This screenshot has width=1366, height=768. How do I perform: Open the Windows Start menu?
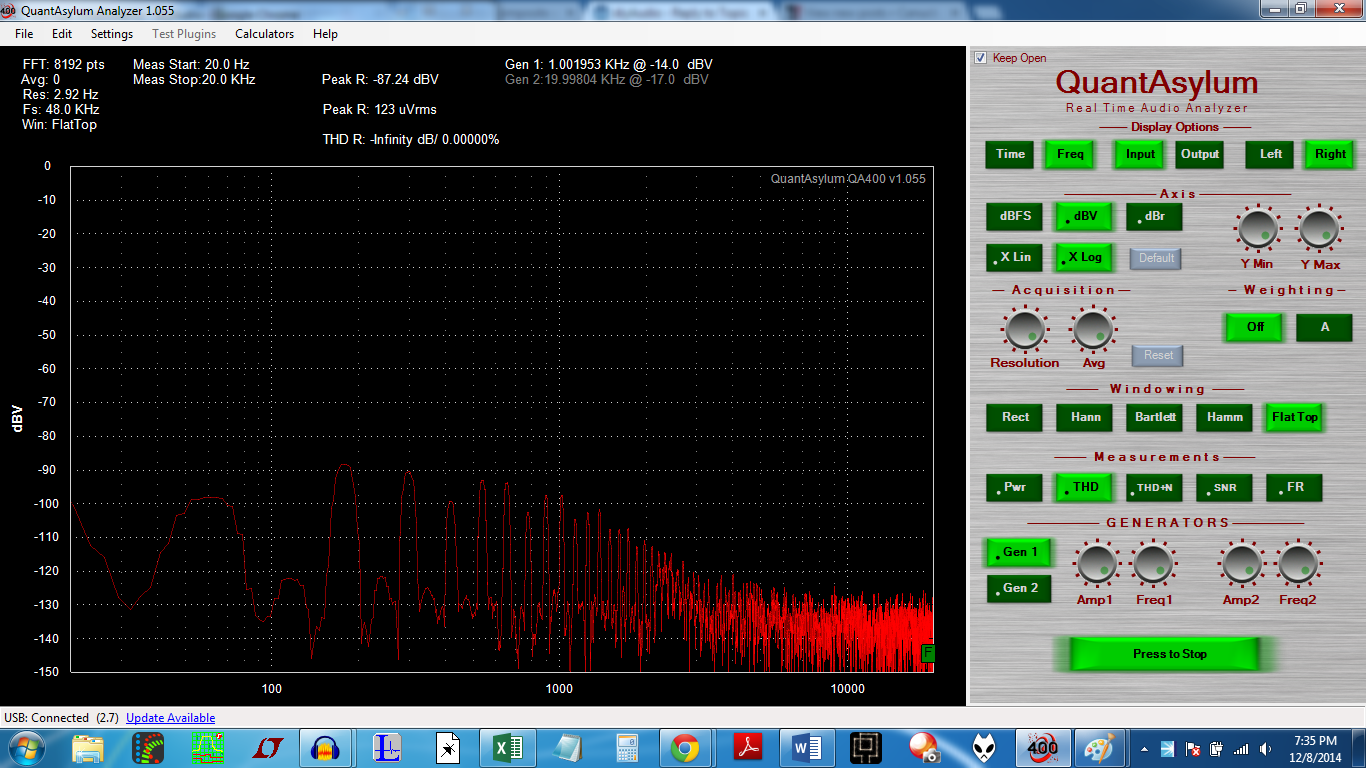pyautogui.click(x=27, y=748)
